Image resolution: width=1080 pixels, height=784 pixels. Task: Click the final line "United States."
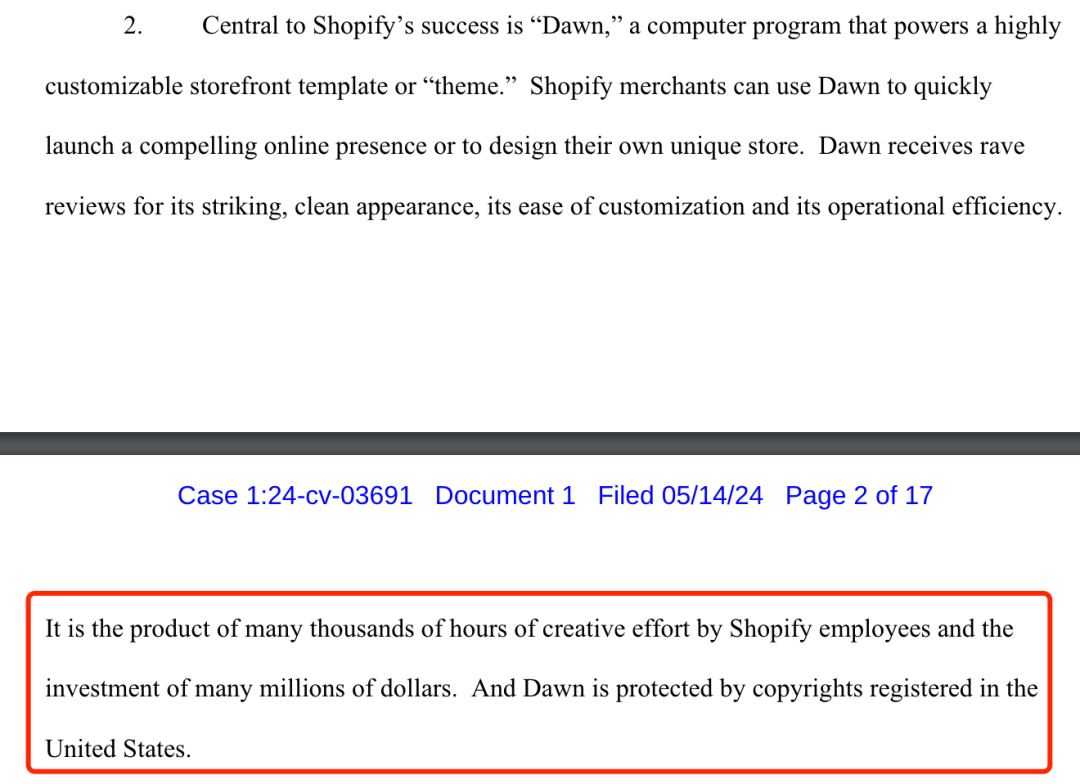tap(118, 749)
